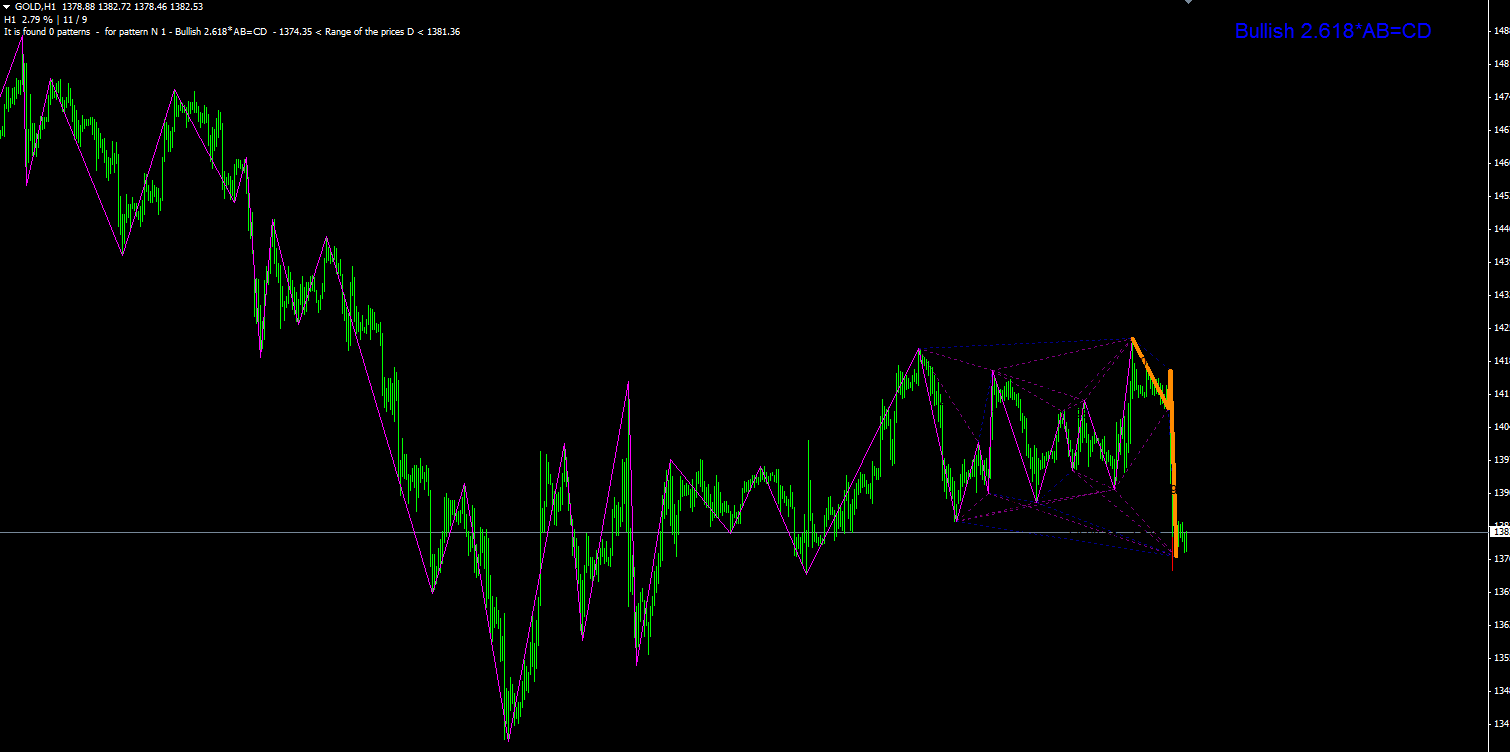Select the orange diagonal pattern leg from peak
Viewport: 1510px width, 752px height.
pyautogui.click(x=1151, y=372)
